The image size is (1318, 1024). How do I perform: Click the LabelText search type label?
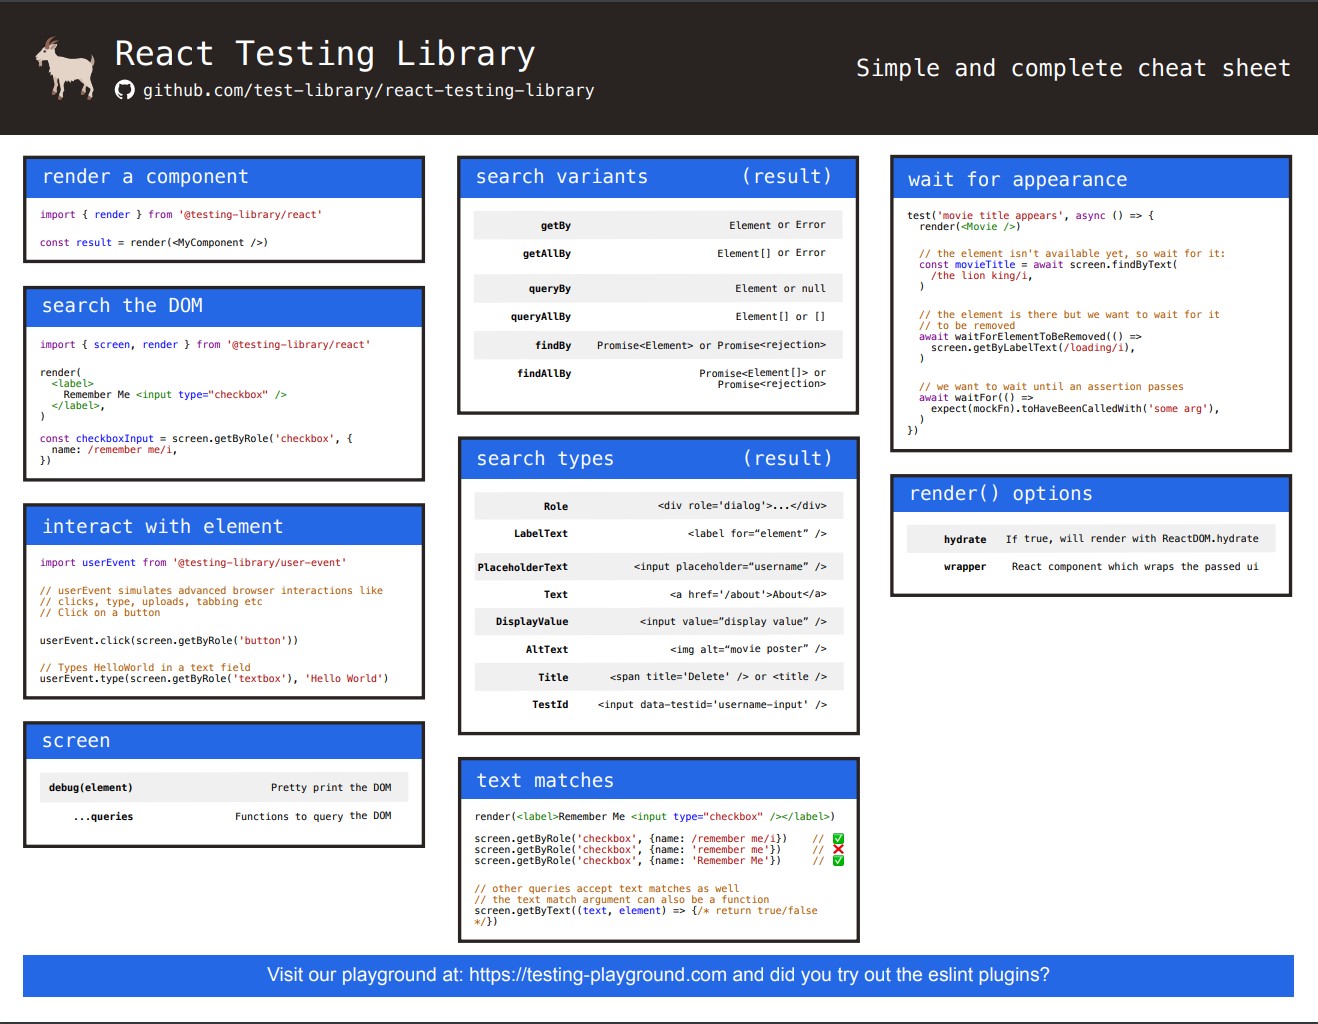[x=540, y=534]
